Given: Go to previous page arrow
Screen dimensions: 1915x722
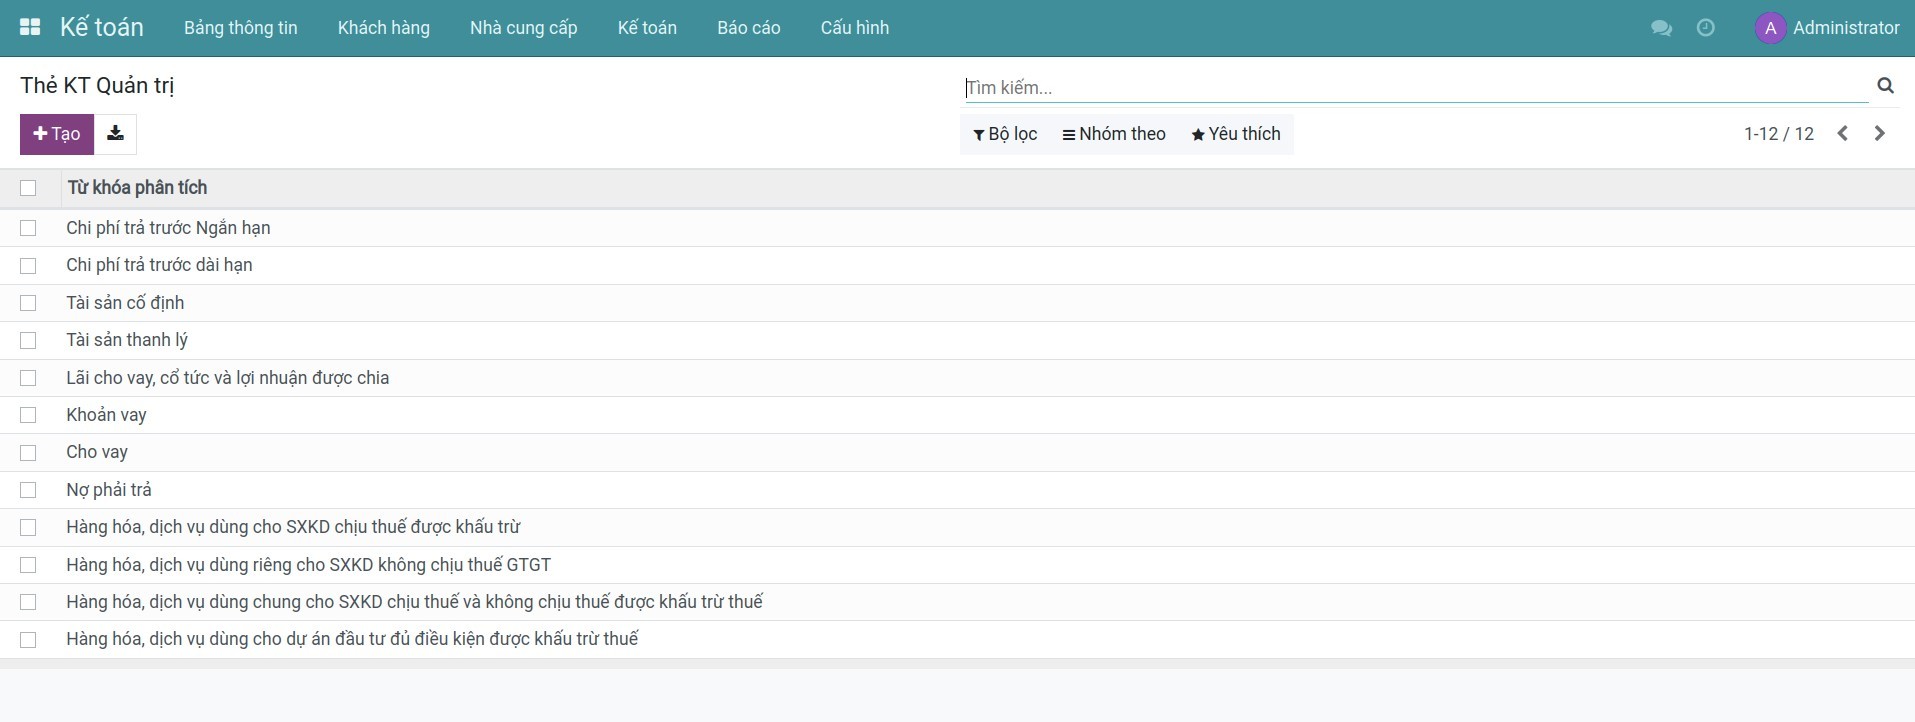Looking at the screenshot, I should [1842, 134].
